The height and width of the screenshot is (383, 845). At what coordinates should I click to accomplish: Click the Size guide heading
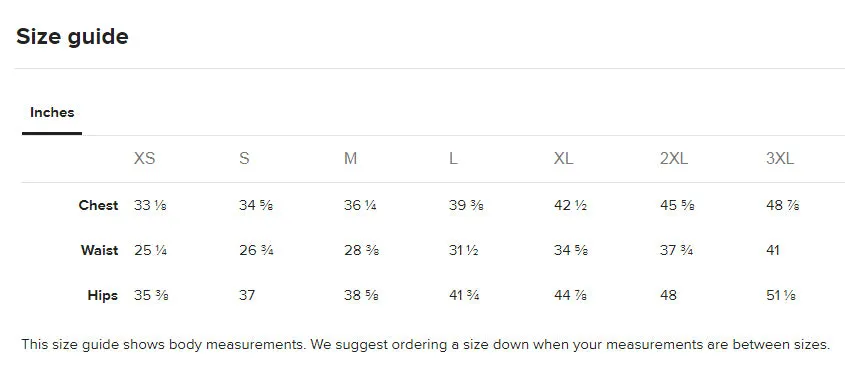click(72, 37)
